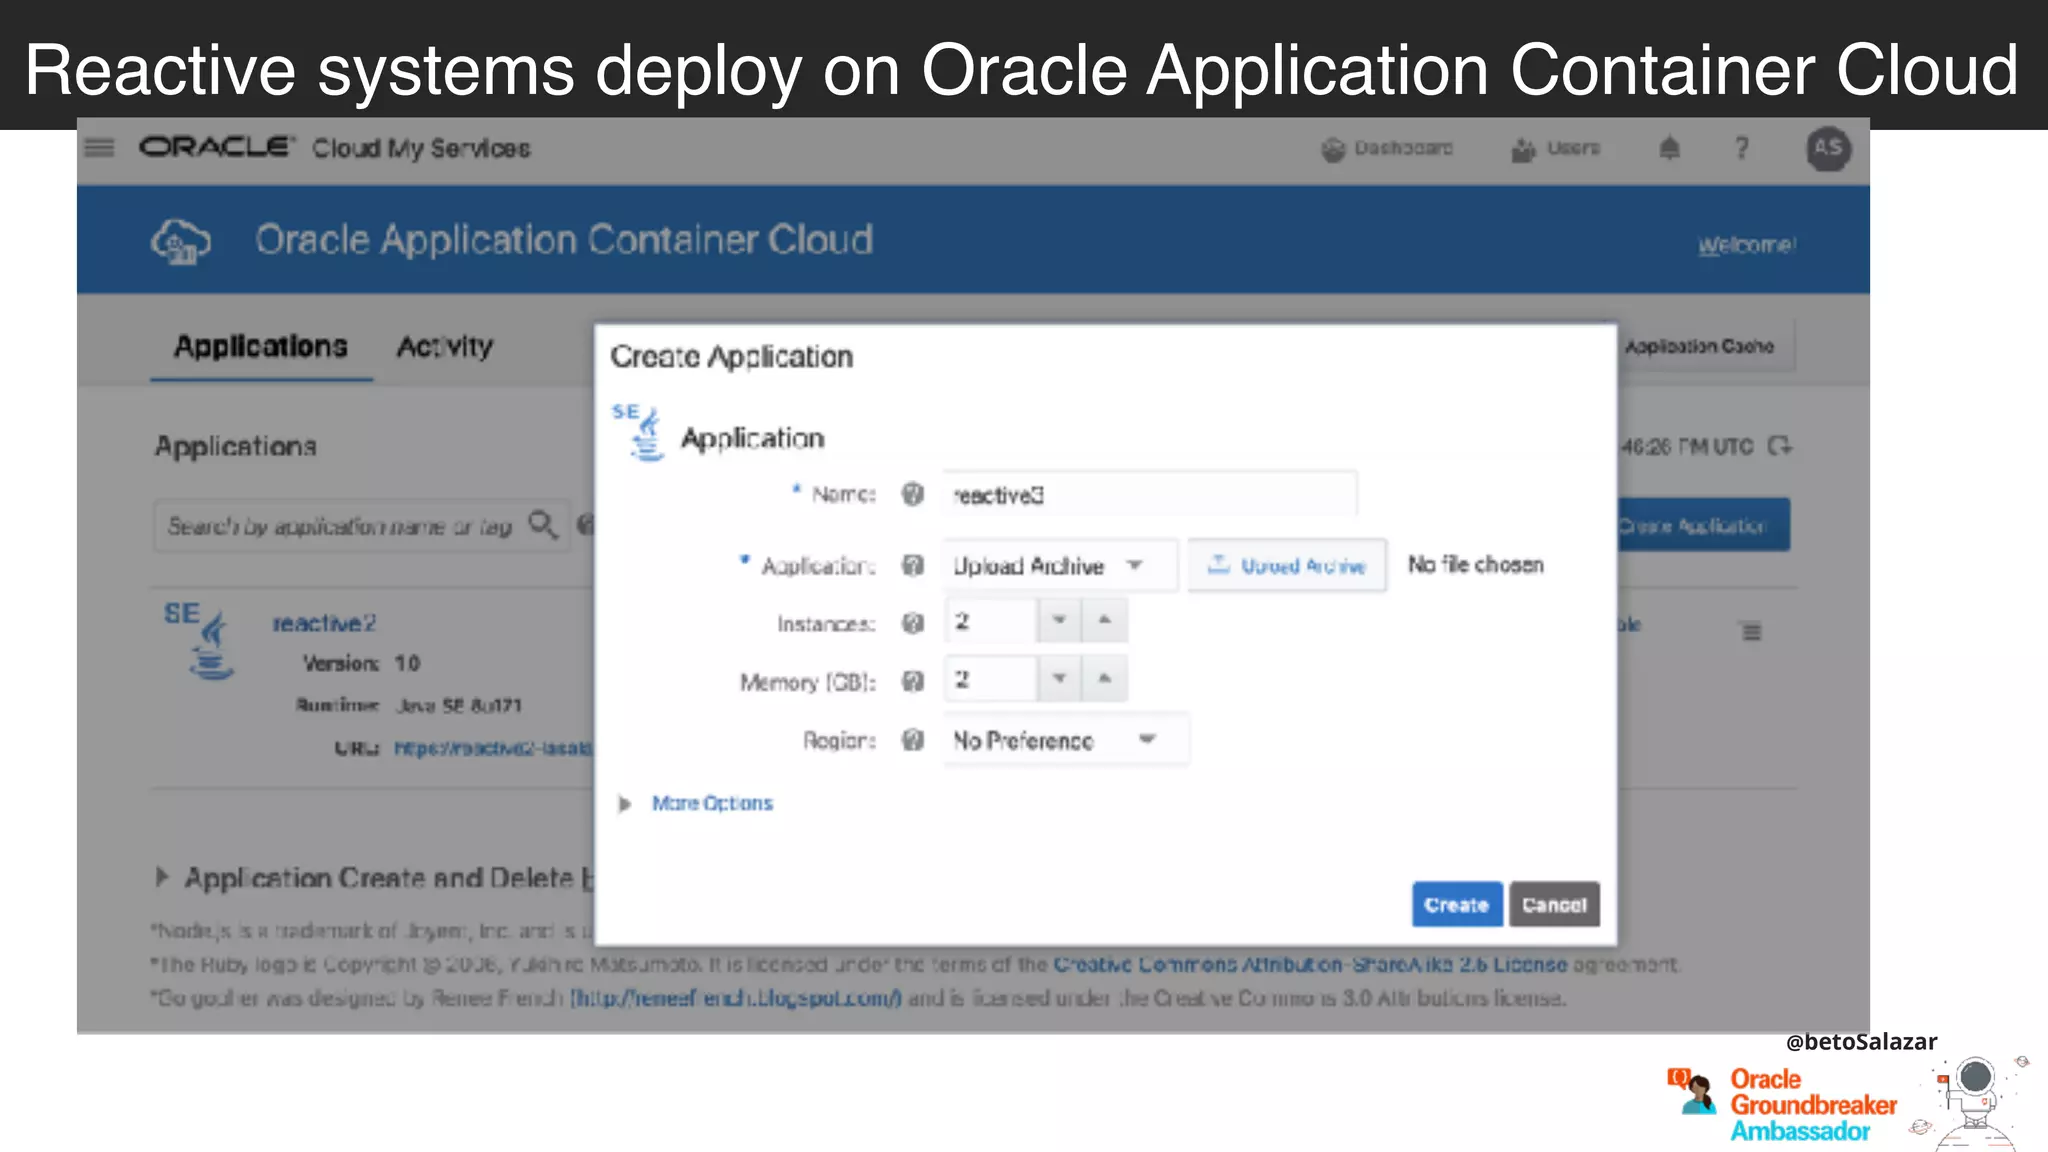
Task: Edit the Name field containing reactive3
Action: point(1148,494)
